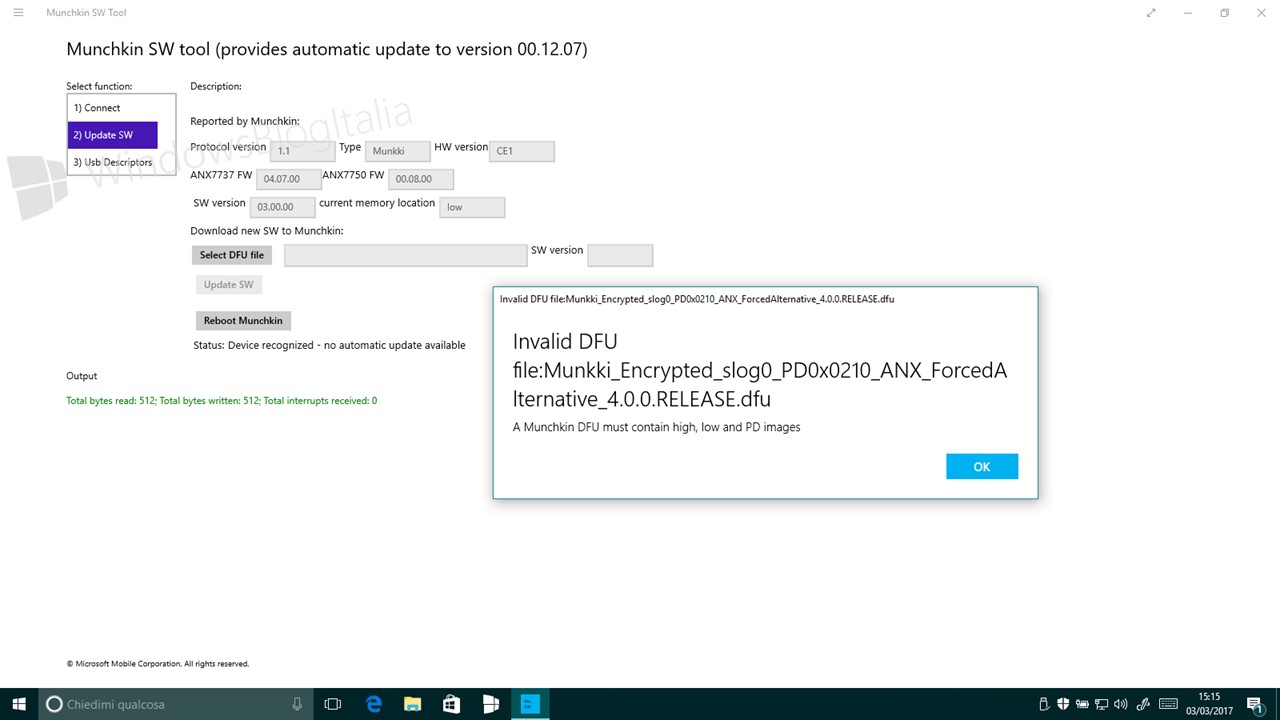The height and width of the screenshot is (720, 1280).
Task: Open the hamburger menu in the title bar
Action: pos(18,13)
